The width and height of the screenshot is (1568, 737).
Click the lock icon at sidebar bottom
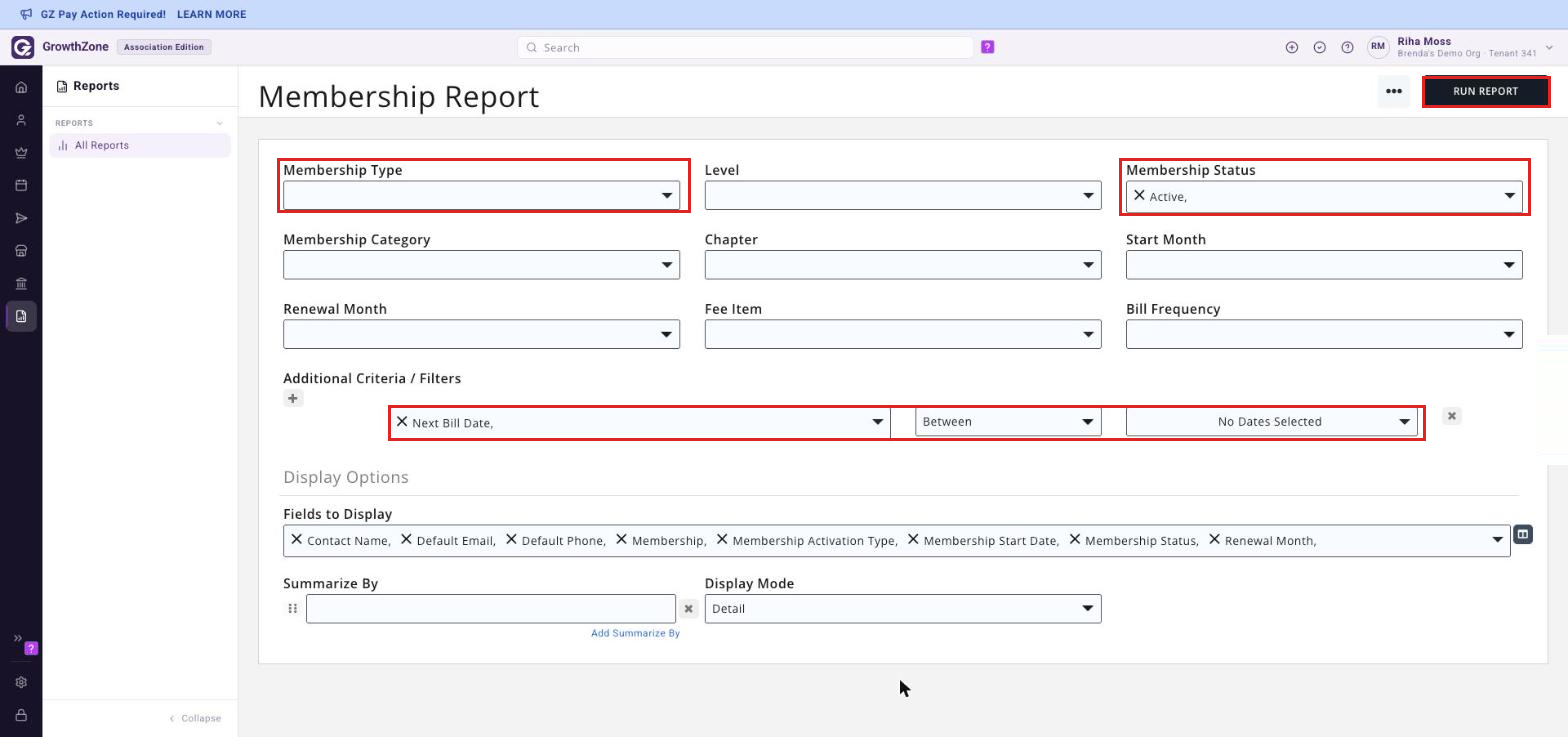click(x=21, y=715)
